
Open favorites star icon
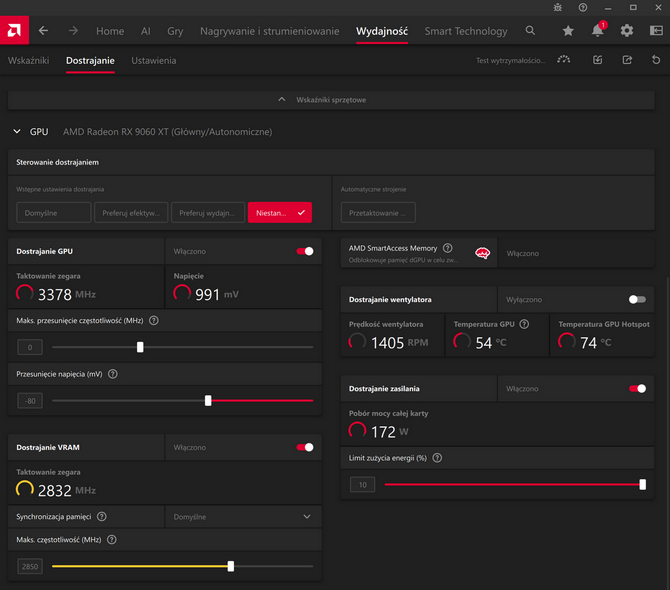tap(568, 30)
